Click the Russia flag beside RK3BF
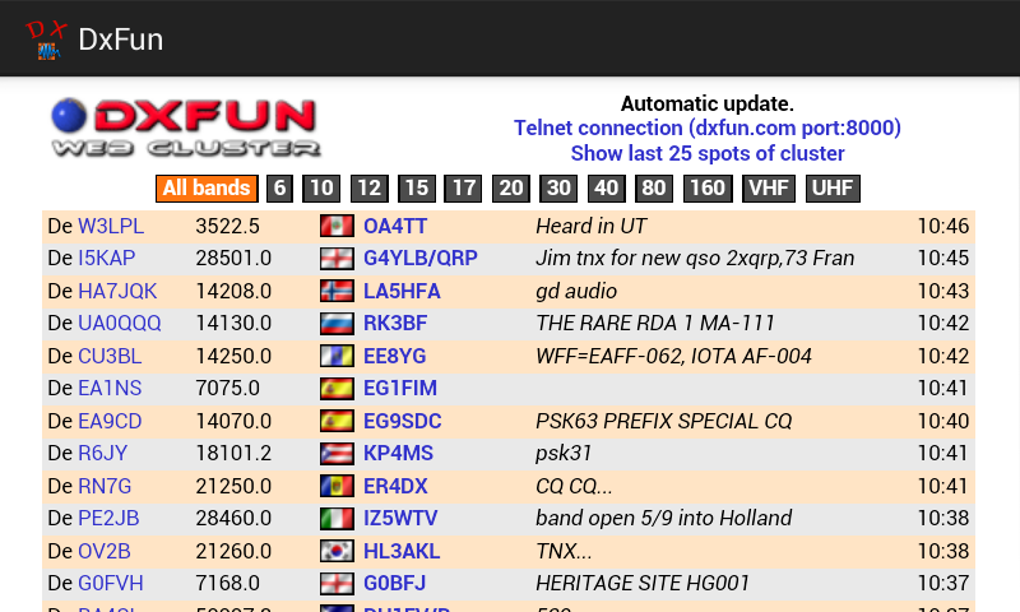This screenshot has width=1020, height=612. (337, 323)
